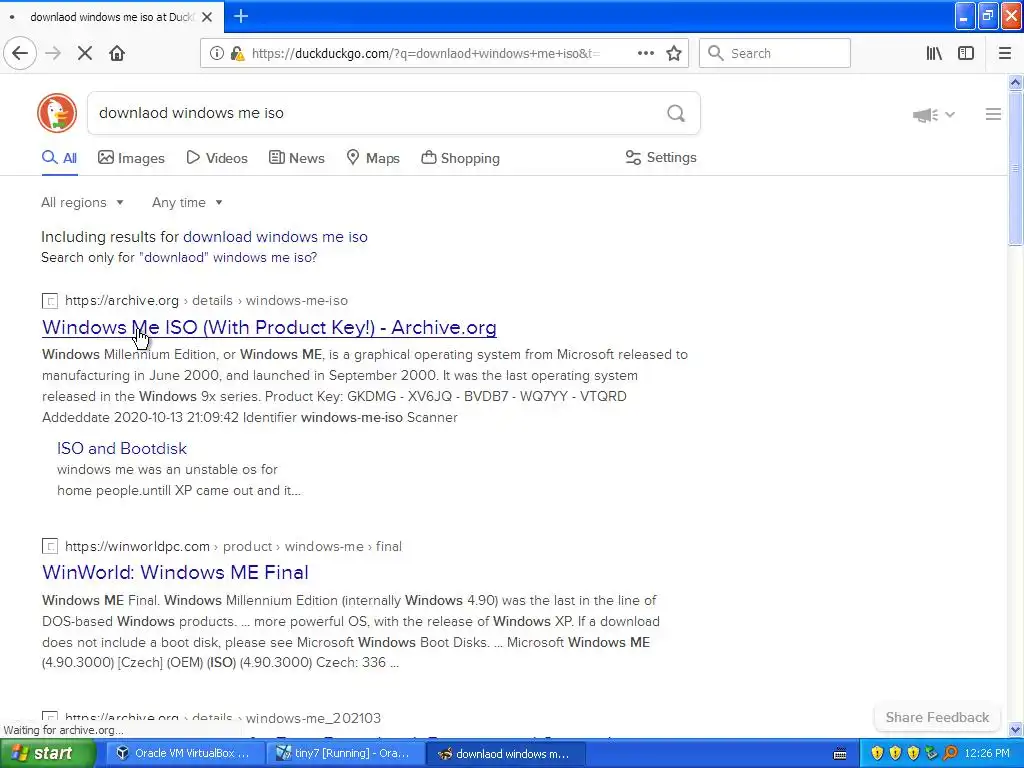The width and height of the screenshot is (1024, 768).
Task: Bookmark this page with the star
Action: pos(674,53)
